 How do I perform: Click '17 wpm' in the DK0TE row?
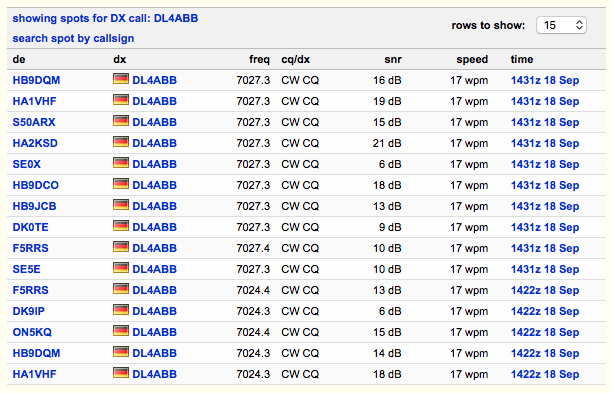(469, 227)
